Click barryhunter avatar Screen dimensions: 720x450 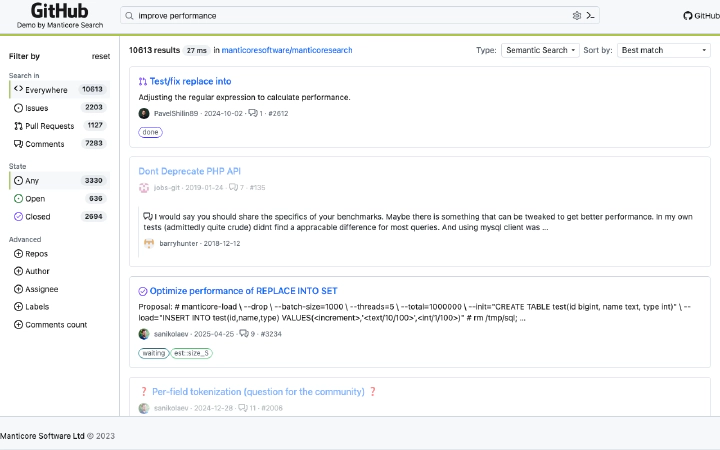click(x=149, y=243)
